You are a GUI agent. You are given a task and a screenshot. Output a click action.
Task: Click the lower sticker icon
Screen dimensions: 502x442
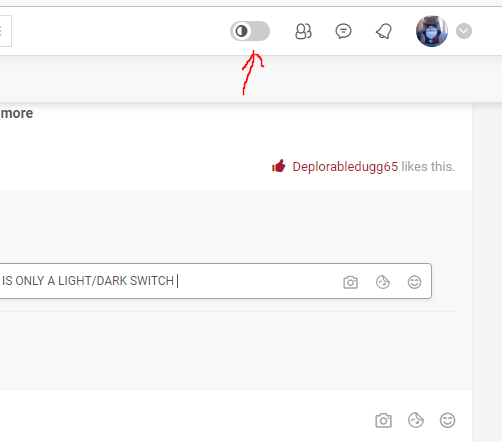tap(416, 420)
